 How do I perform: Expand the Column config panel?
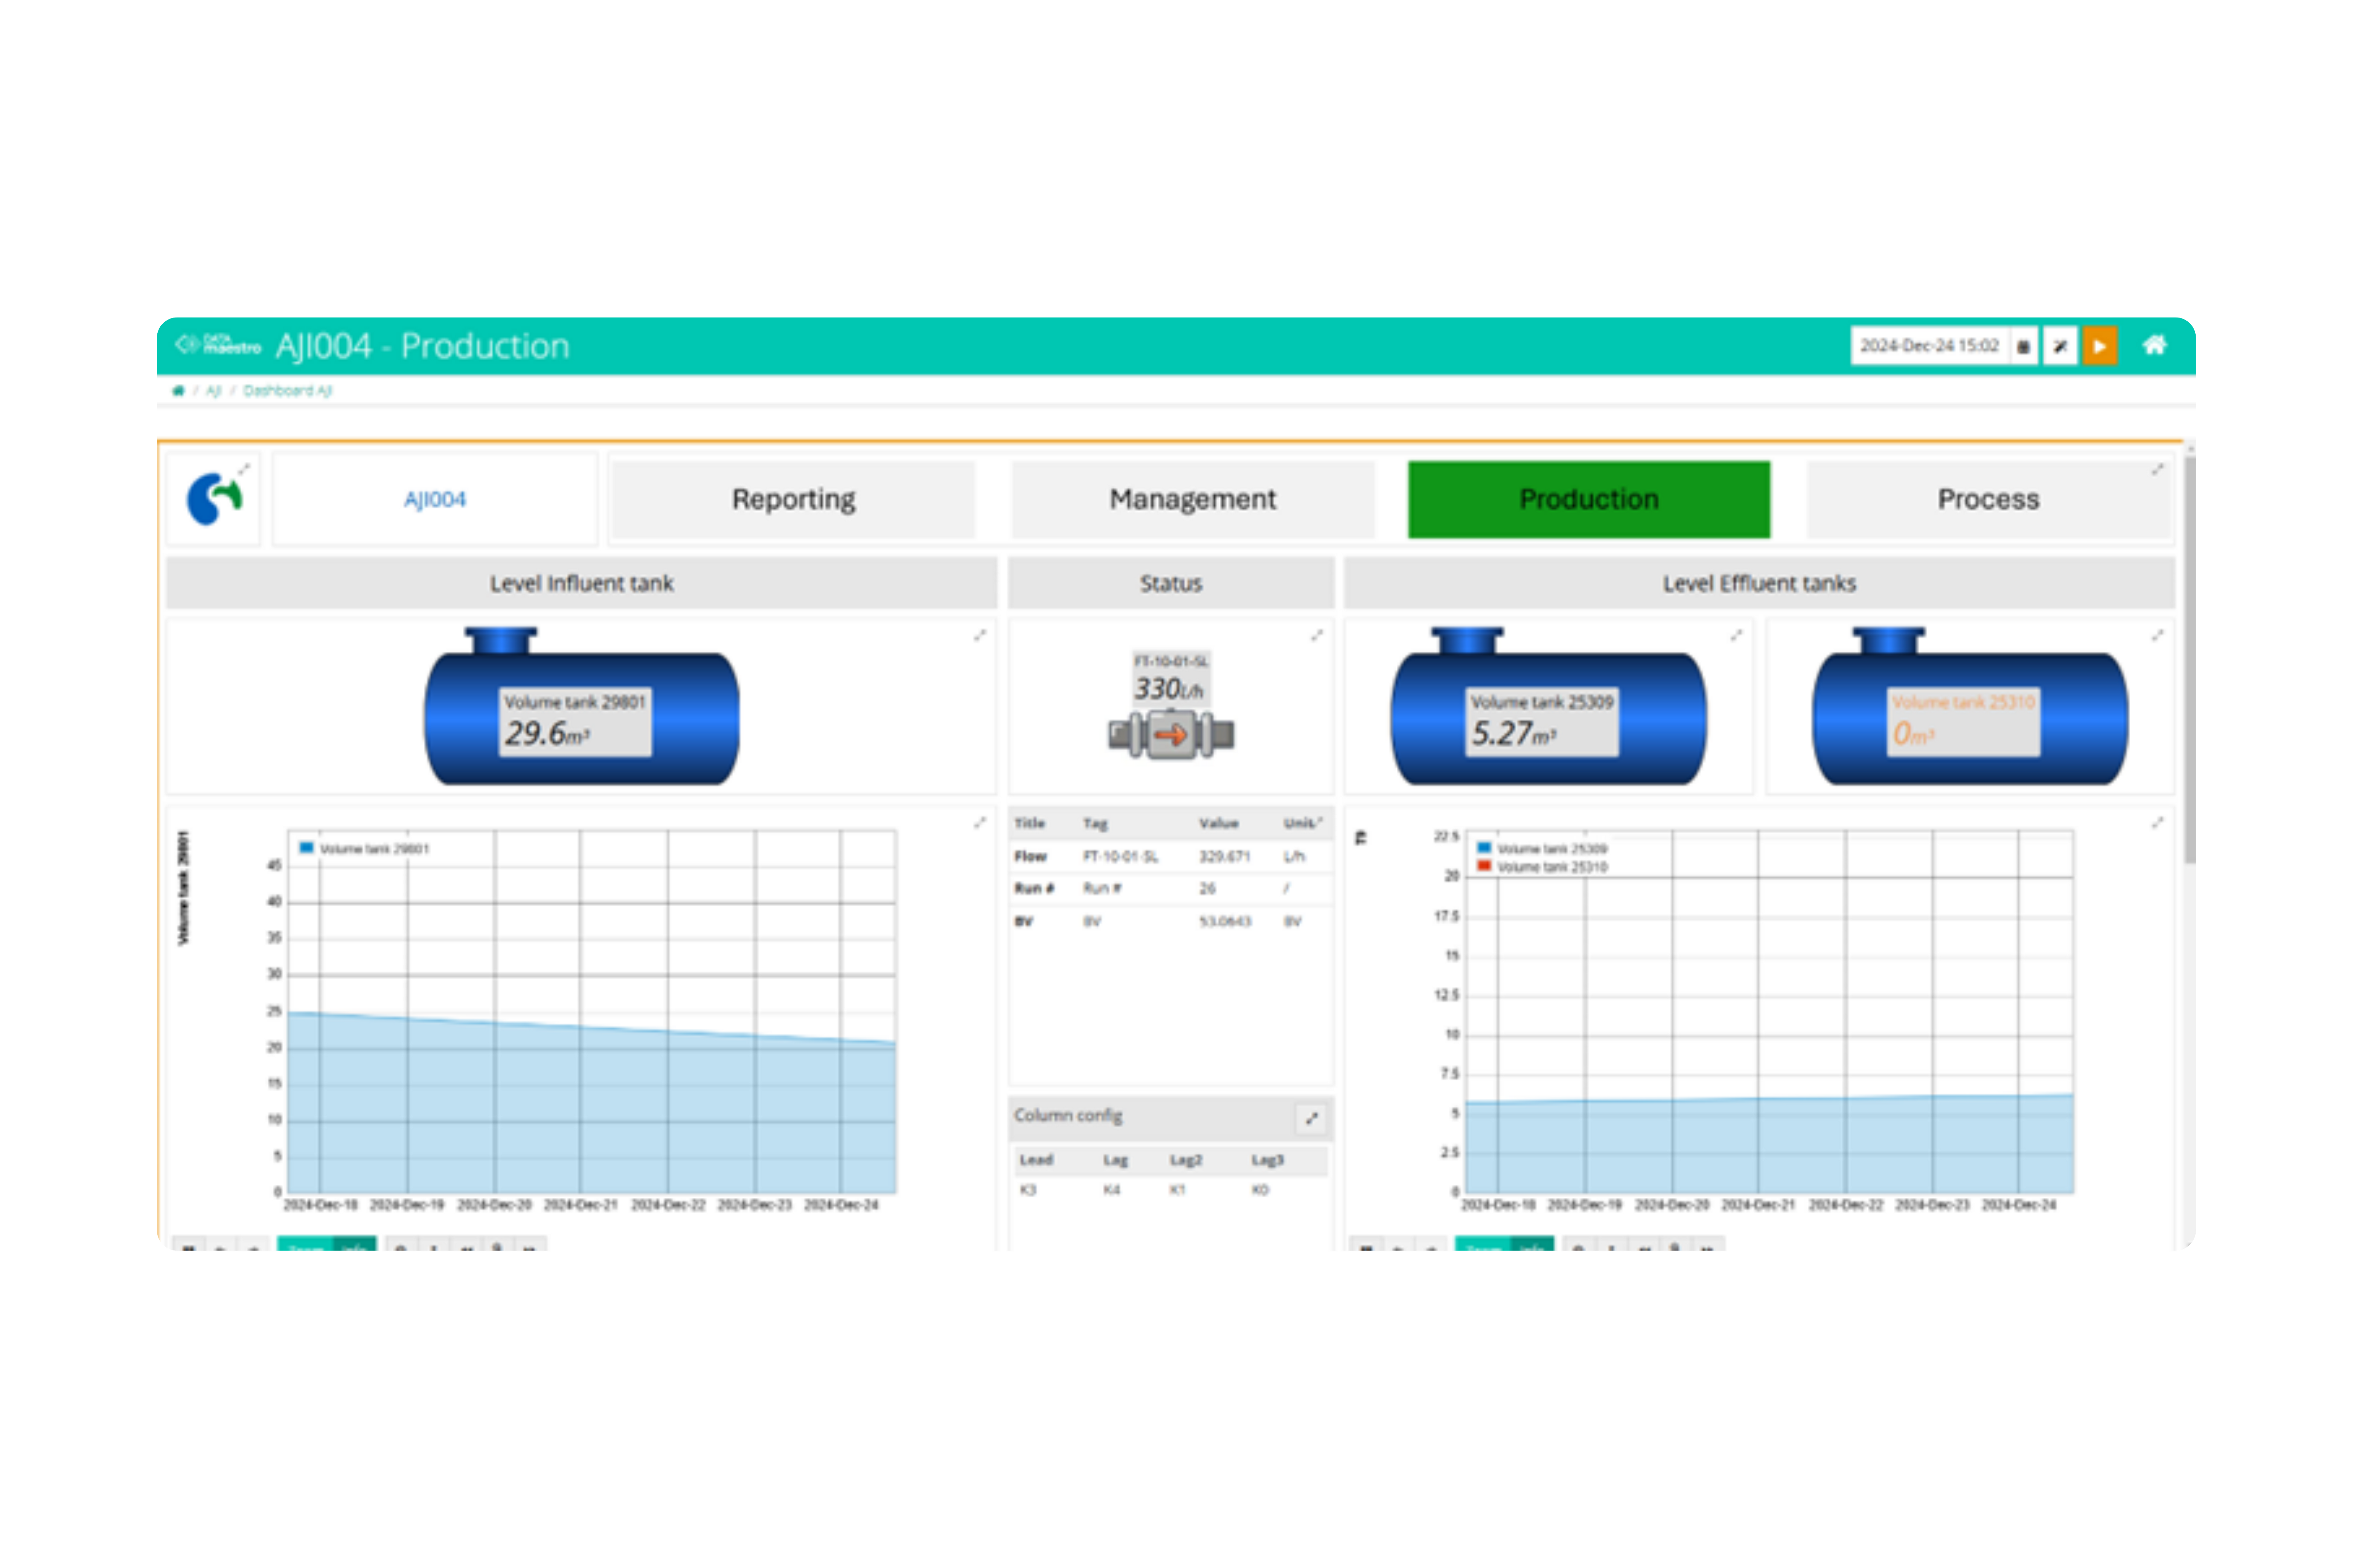coord(1311,1118)
